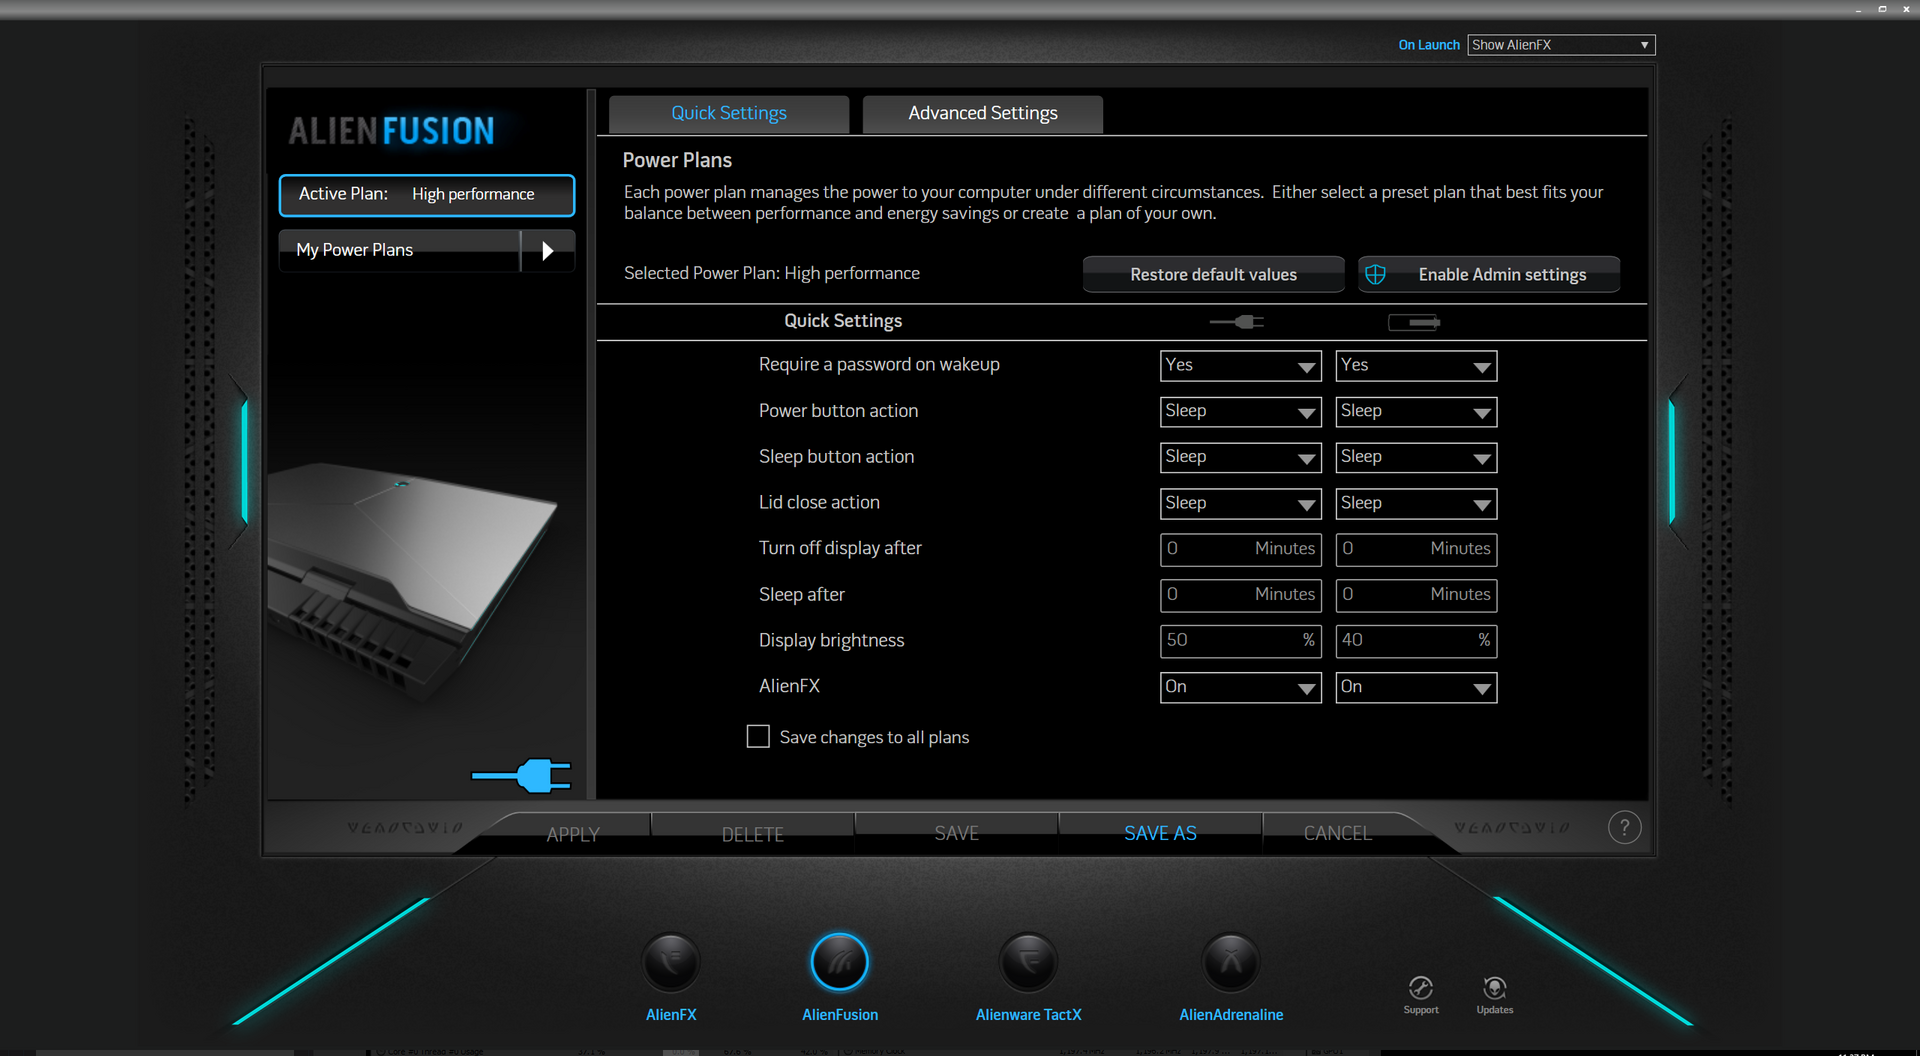Open the AlienAdrenaline icon
Viewport: 1920px width, 1056px height.
tap(1230, 962)
